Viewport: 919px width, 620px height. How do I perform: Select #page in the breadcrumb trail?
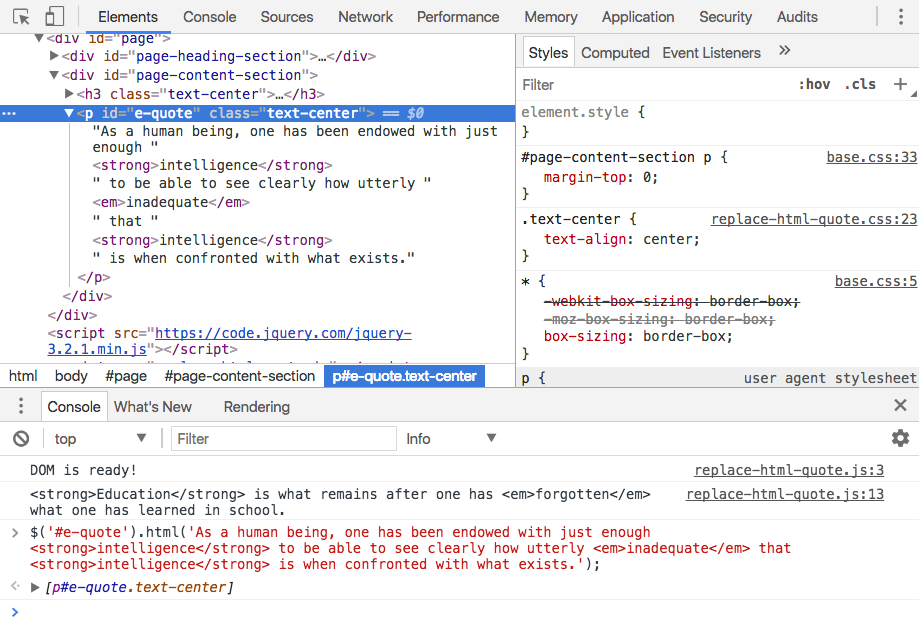pyautogui.click(x=126, y=376)
